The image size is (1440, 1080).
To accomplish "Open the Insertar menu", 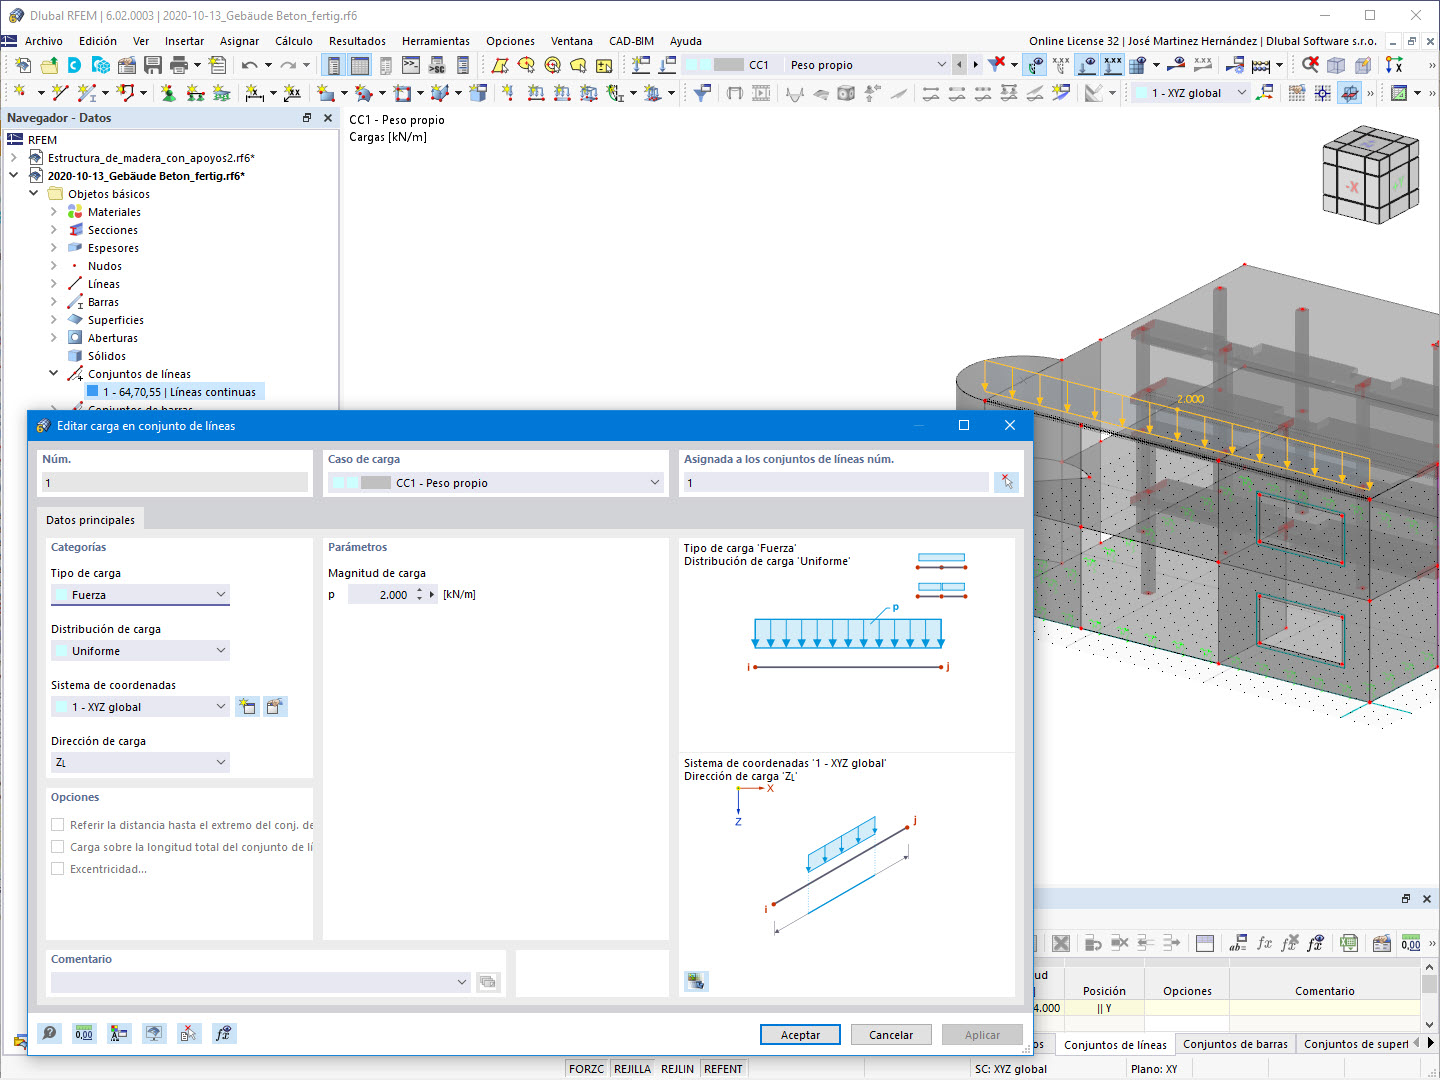I will click(x=184, y=41).
